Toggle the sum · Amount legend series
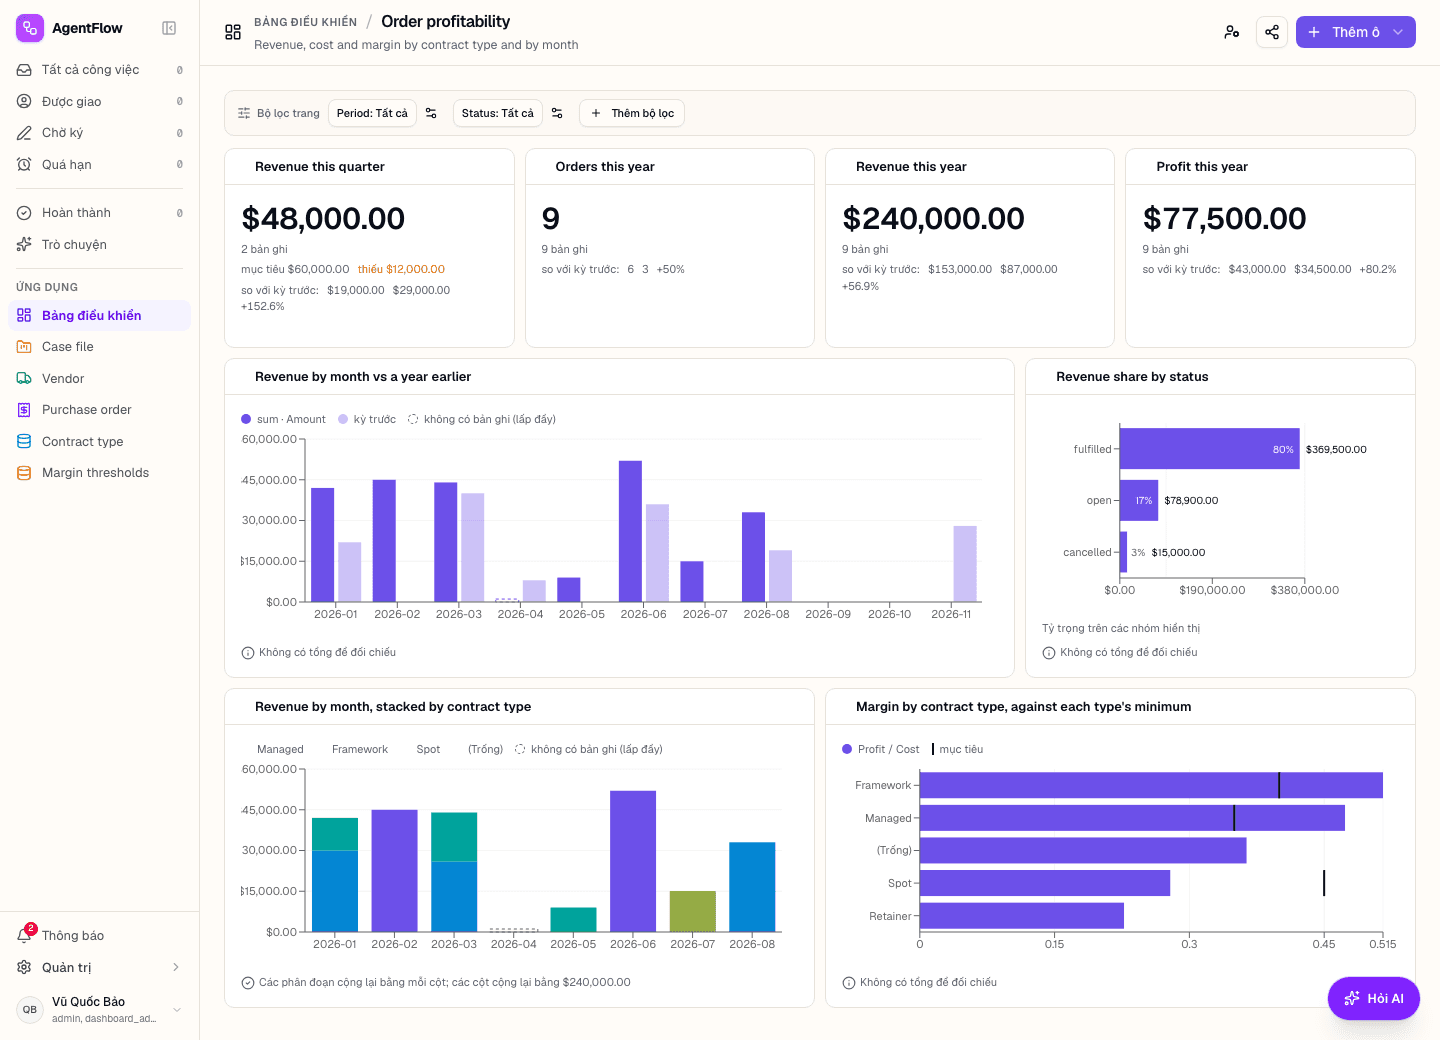Screen dimensions: 1440x1040 pos(284,419)
